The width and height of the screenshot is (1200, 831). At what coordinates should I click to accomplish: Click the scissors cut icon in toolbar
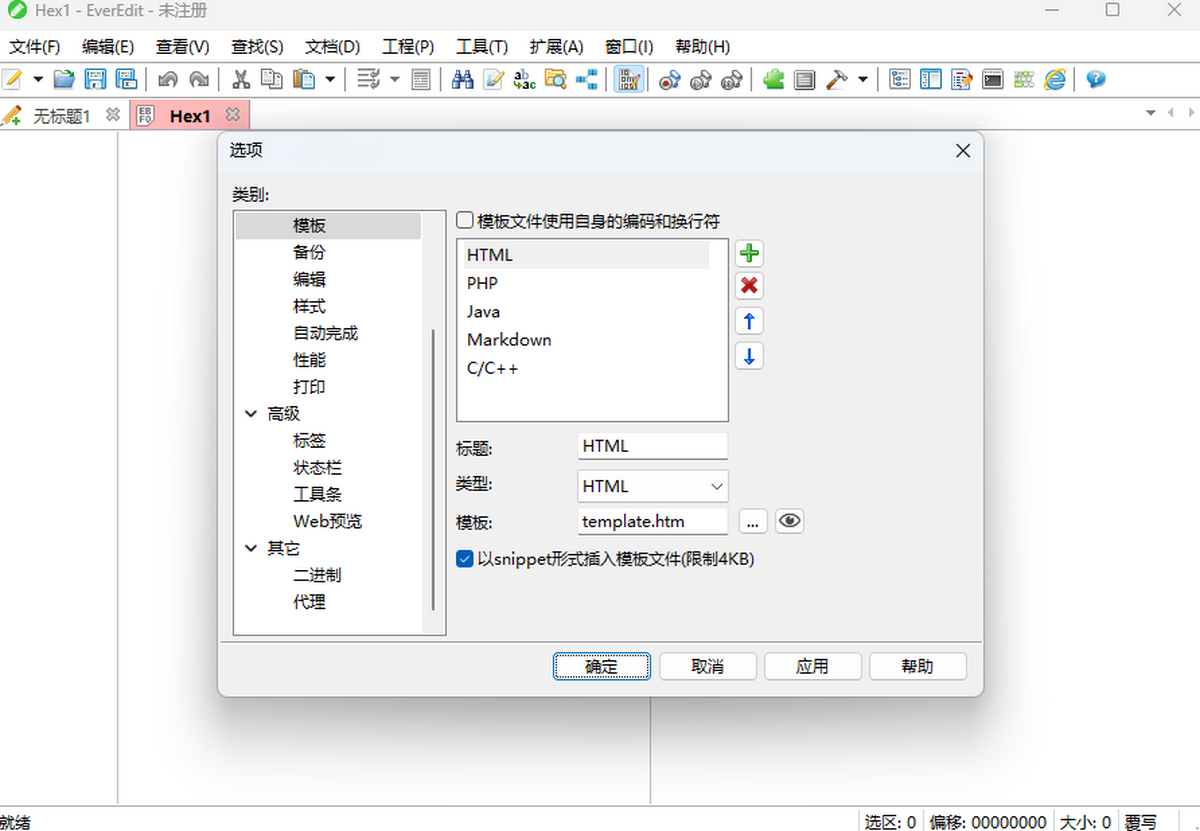click(x=241, y=80)
